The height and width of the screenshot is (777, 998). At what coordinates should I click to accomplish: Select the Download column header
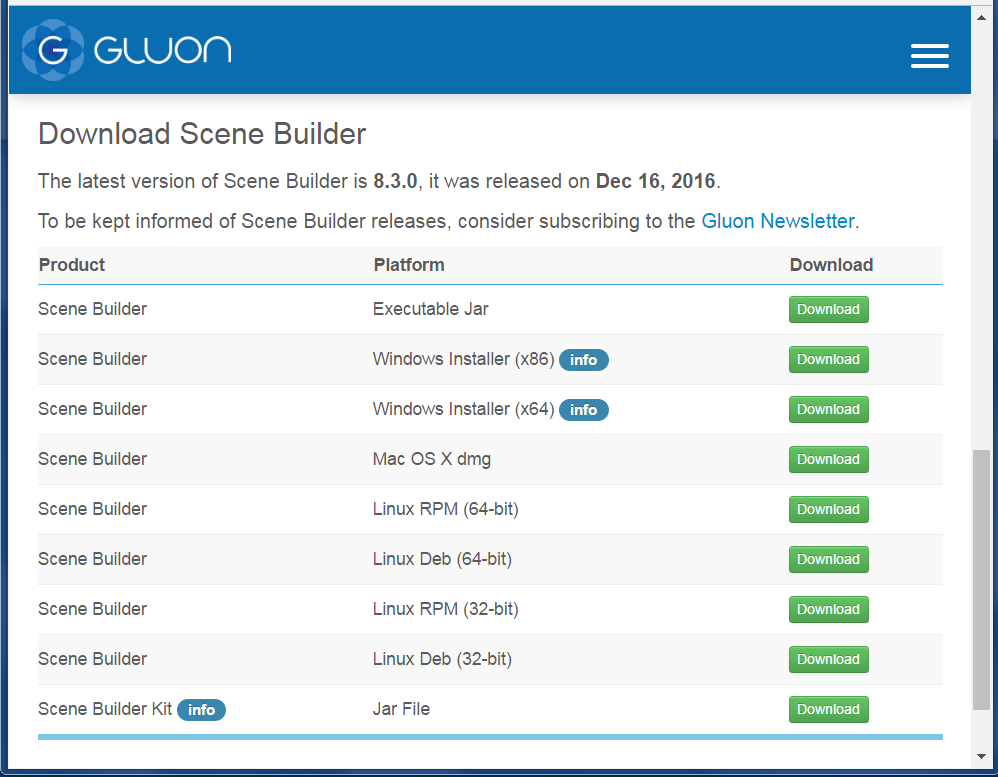[x=831, y=265]
